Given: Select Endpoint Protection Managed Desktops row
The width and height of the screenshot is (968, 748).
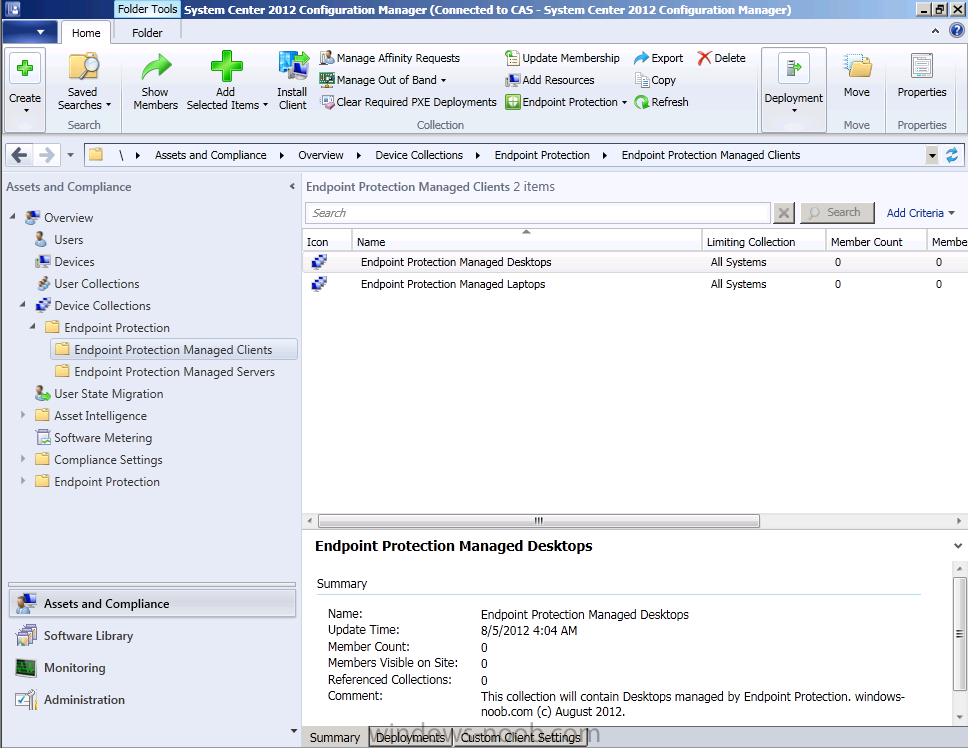Looking at the screenshot, I should coord(635,262).
